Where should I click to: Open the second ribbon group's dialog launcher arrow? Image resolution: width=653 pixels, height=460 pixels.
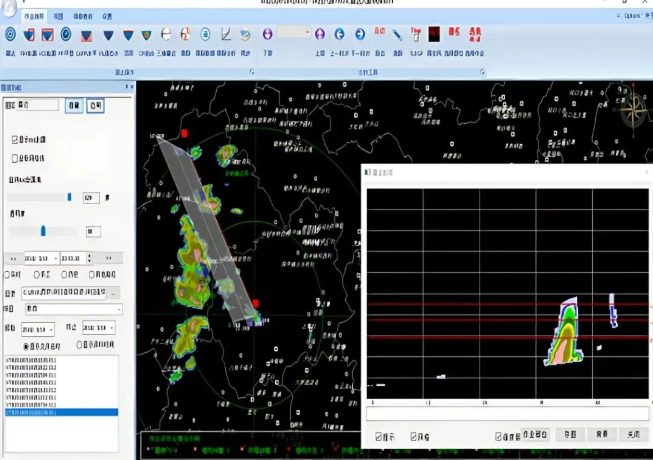pyautogui.click(x=482, y=72)
